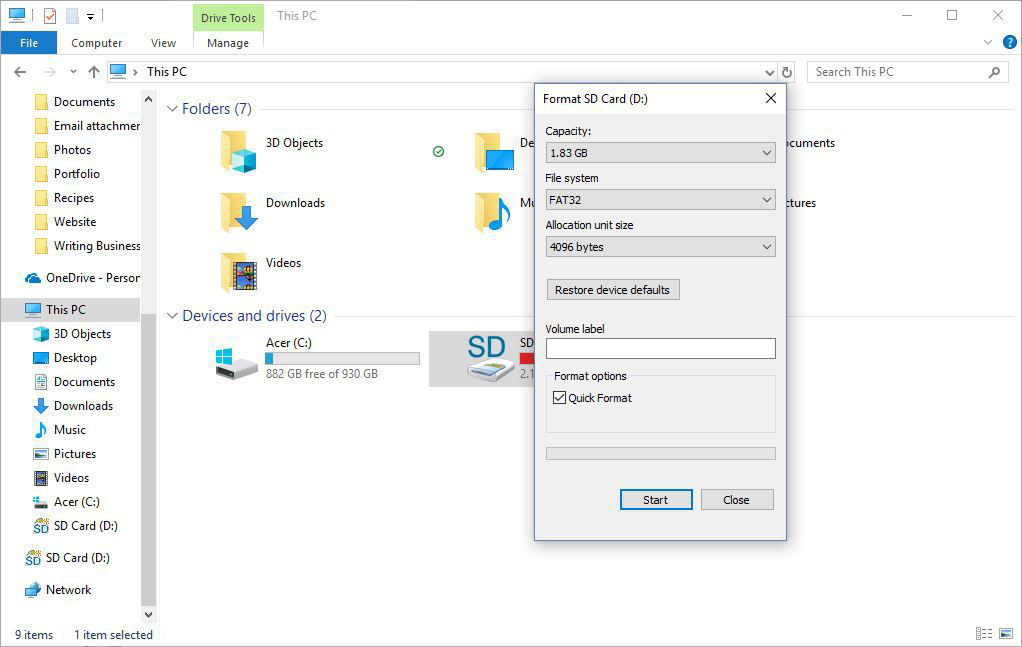Click the Downloads folder icon in Folders
The height and width of the screenshot is (647, 1022).
coord(239,211)
